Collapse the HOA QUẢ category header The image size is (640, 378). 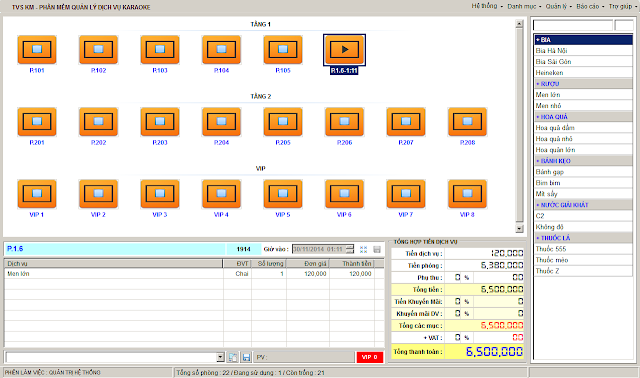tap(583, 117)
